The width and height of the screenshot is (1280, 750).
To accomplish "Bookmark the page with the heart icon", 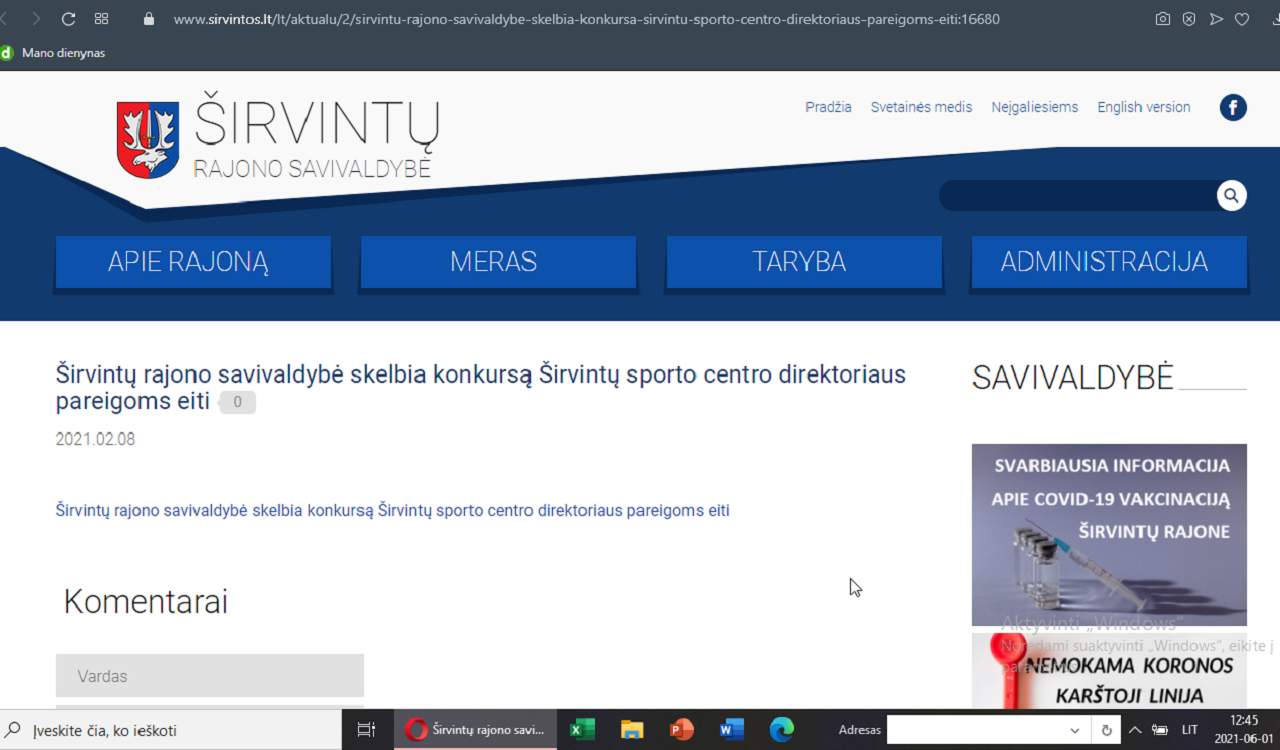I will [1242, 19].
